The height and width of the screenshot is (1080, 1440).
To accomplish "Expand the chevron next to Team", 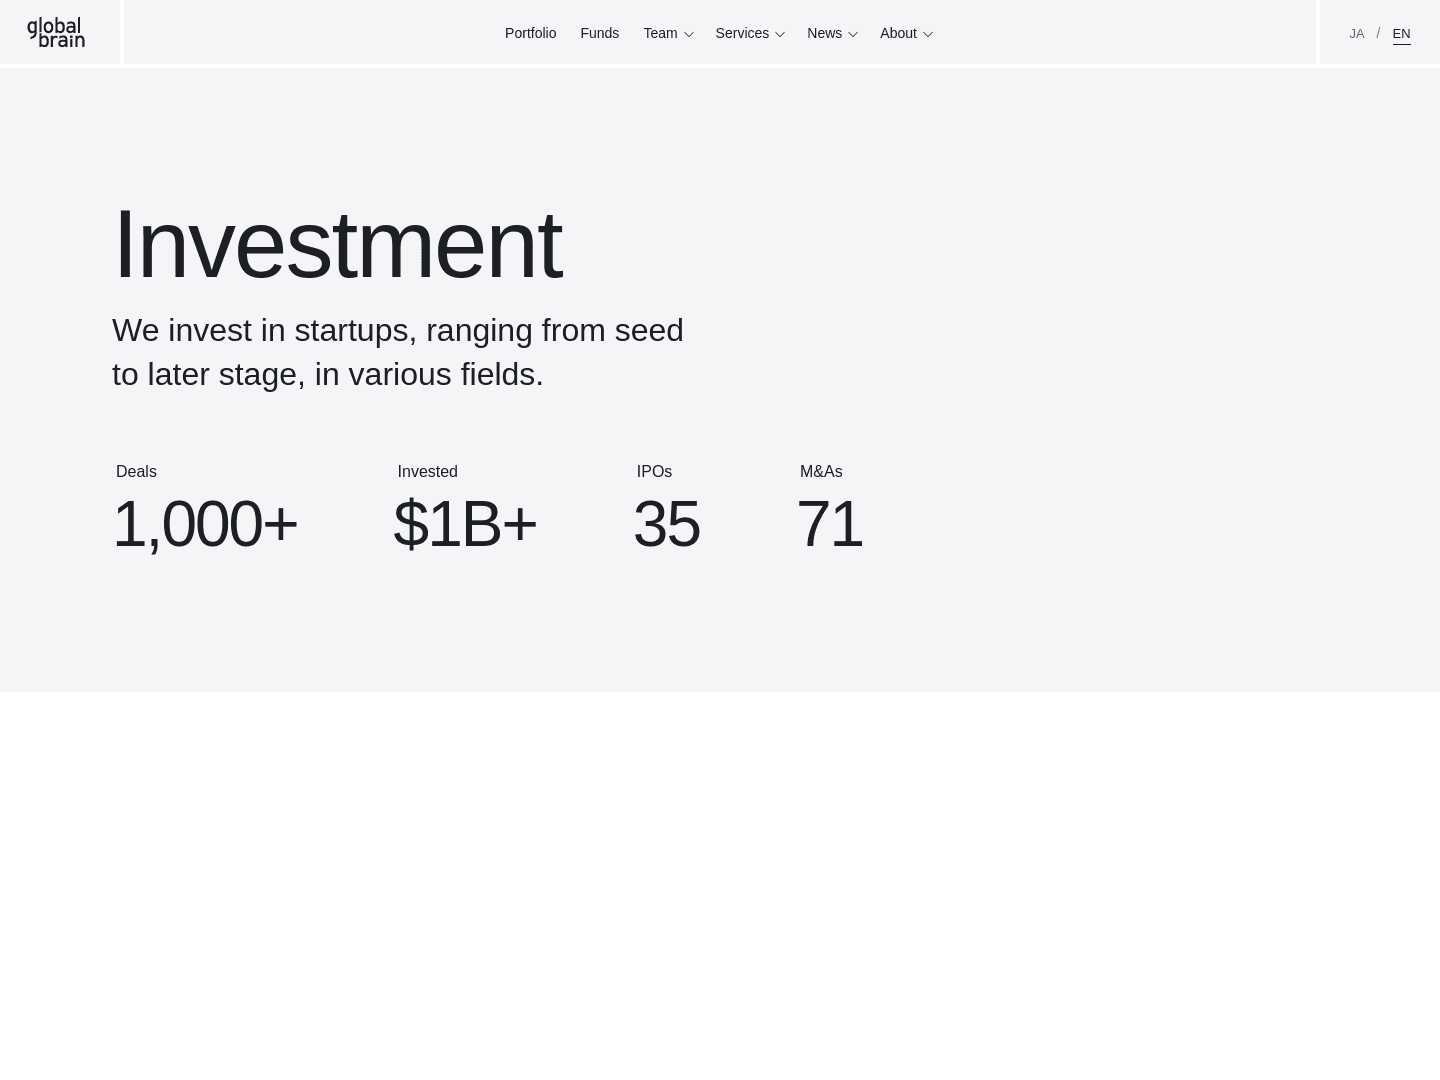I will [x=688, y=34].
